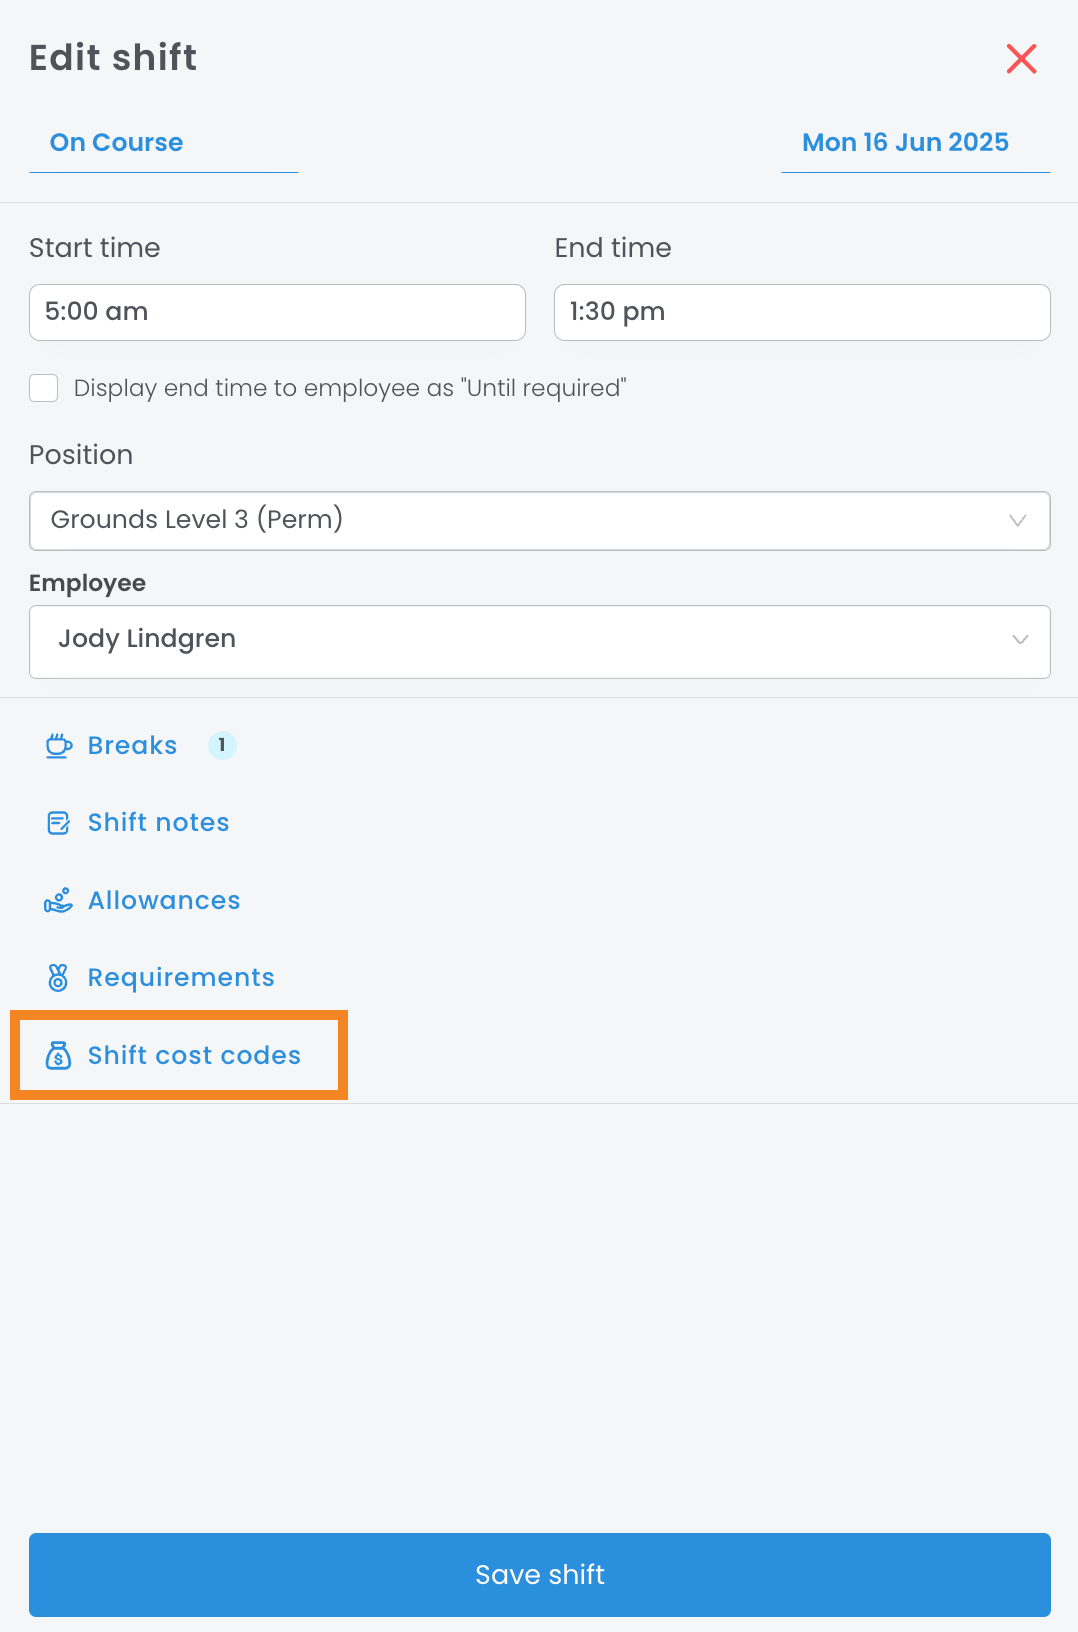This screenshot has width=1078, height=1632.
Task: Click the Breaks coffee cup icon
Action: click(59, 746)
